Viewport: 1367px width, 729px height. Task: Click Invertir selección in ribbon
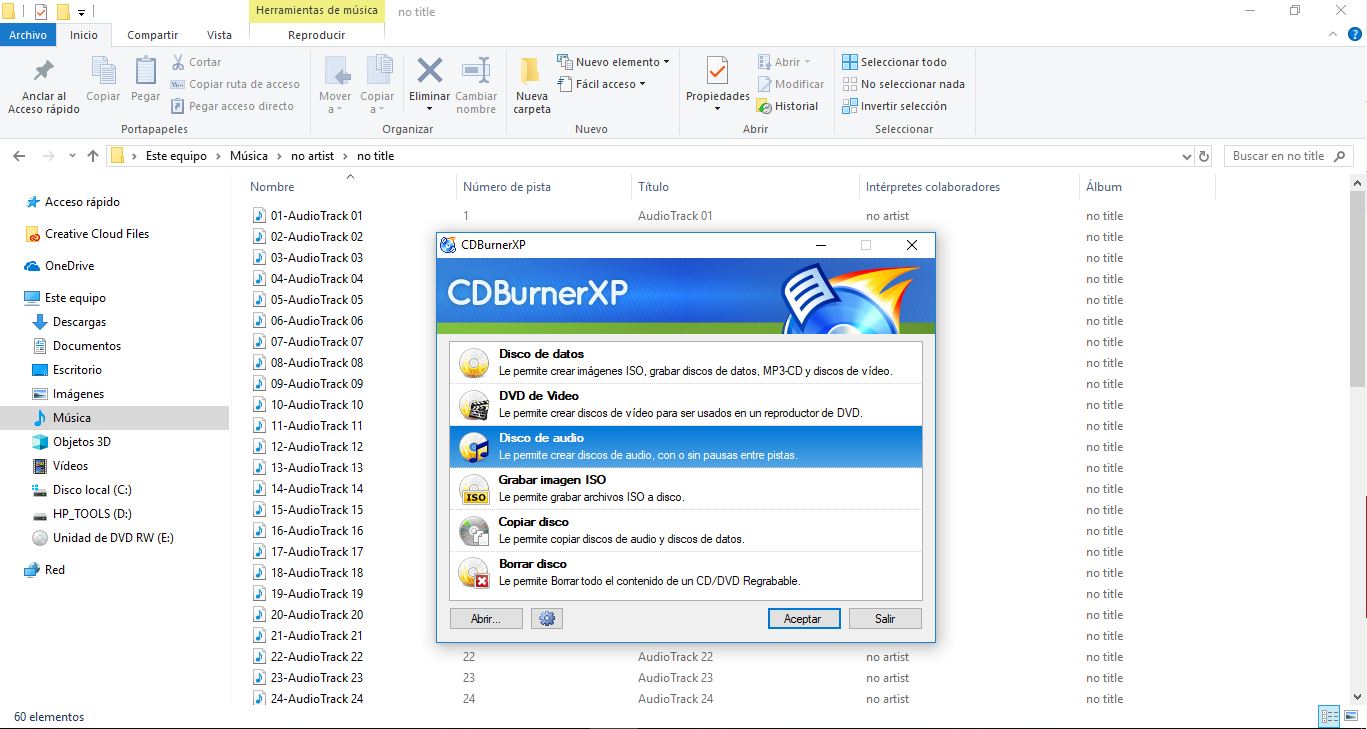click(894, 106)
